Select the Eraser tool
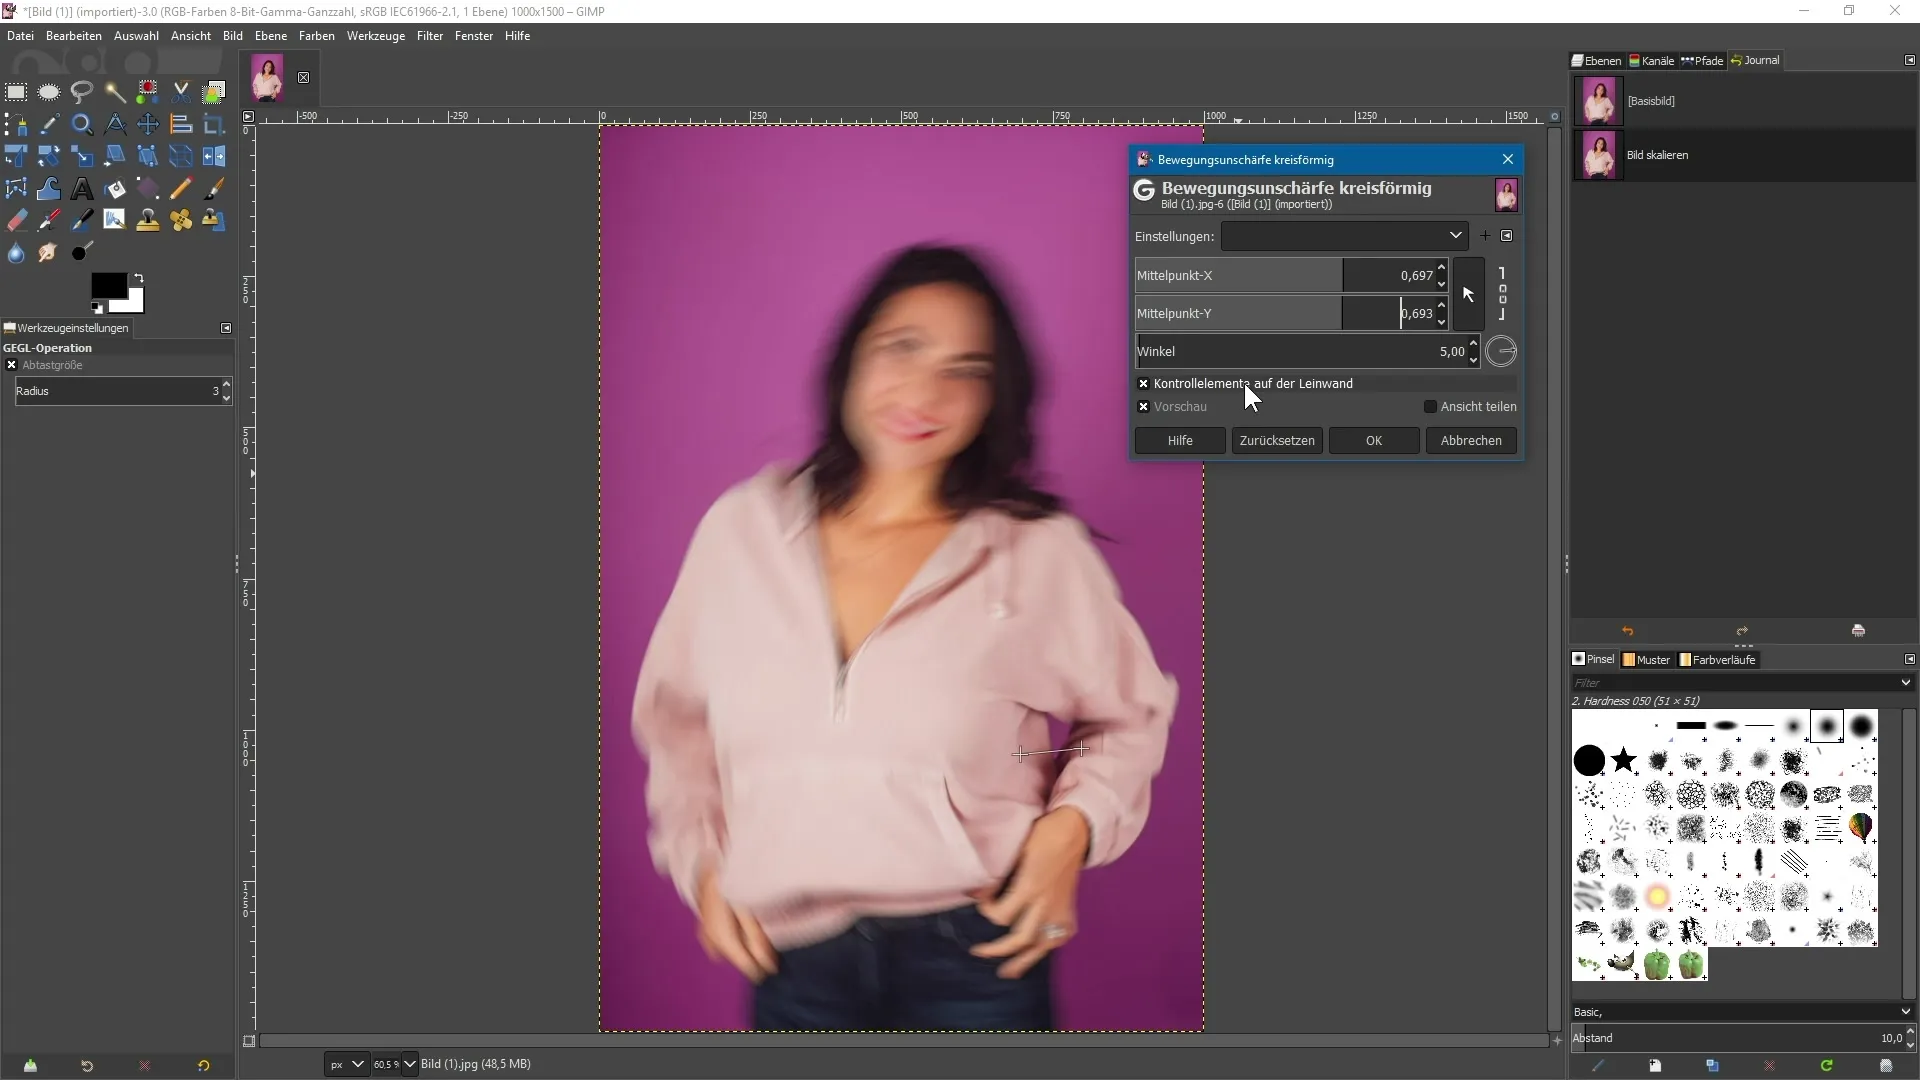This screenshot has height=1080, width=1920. [x=16, y=221]
